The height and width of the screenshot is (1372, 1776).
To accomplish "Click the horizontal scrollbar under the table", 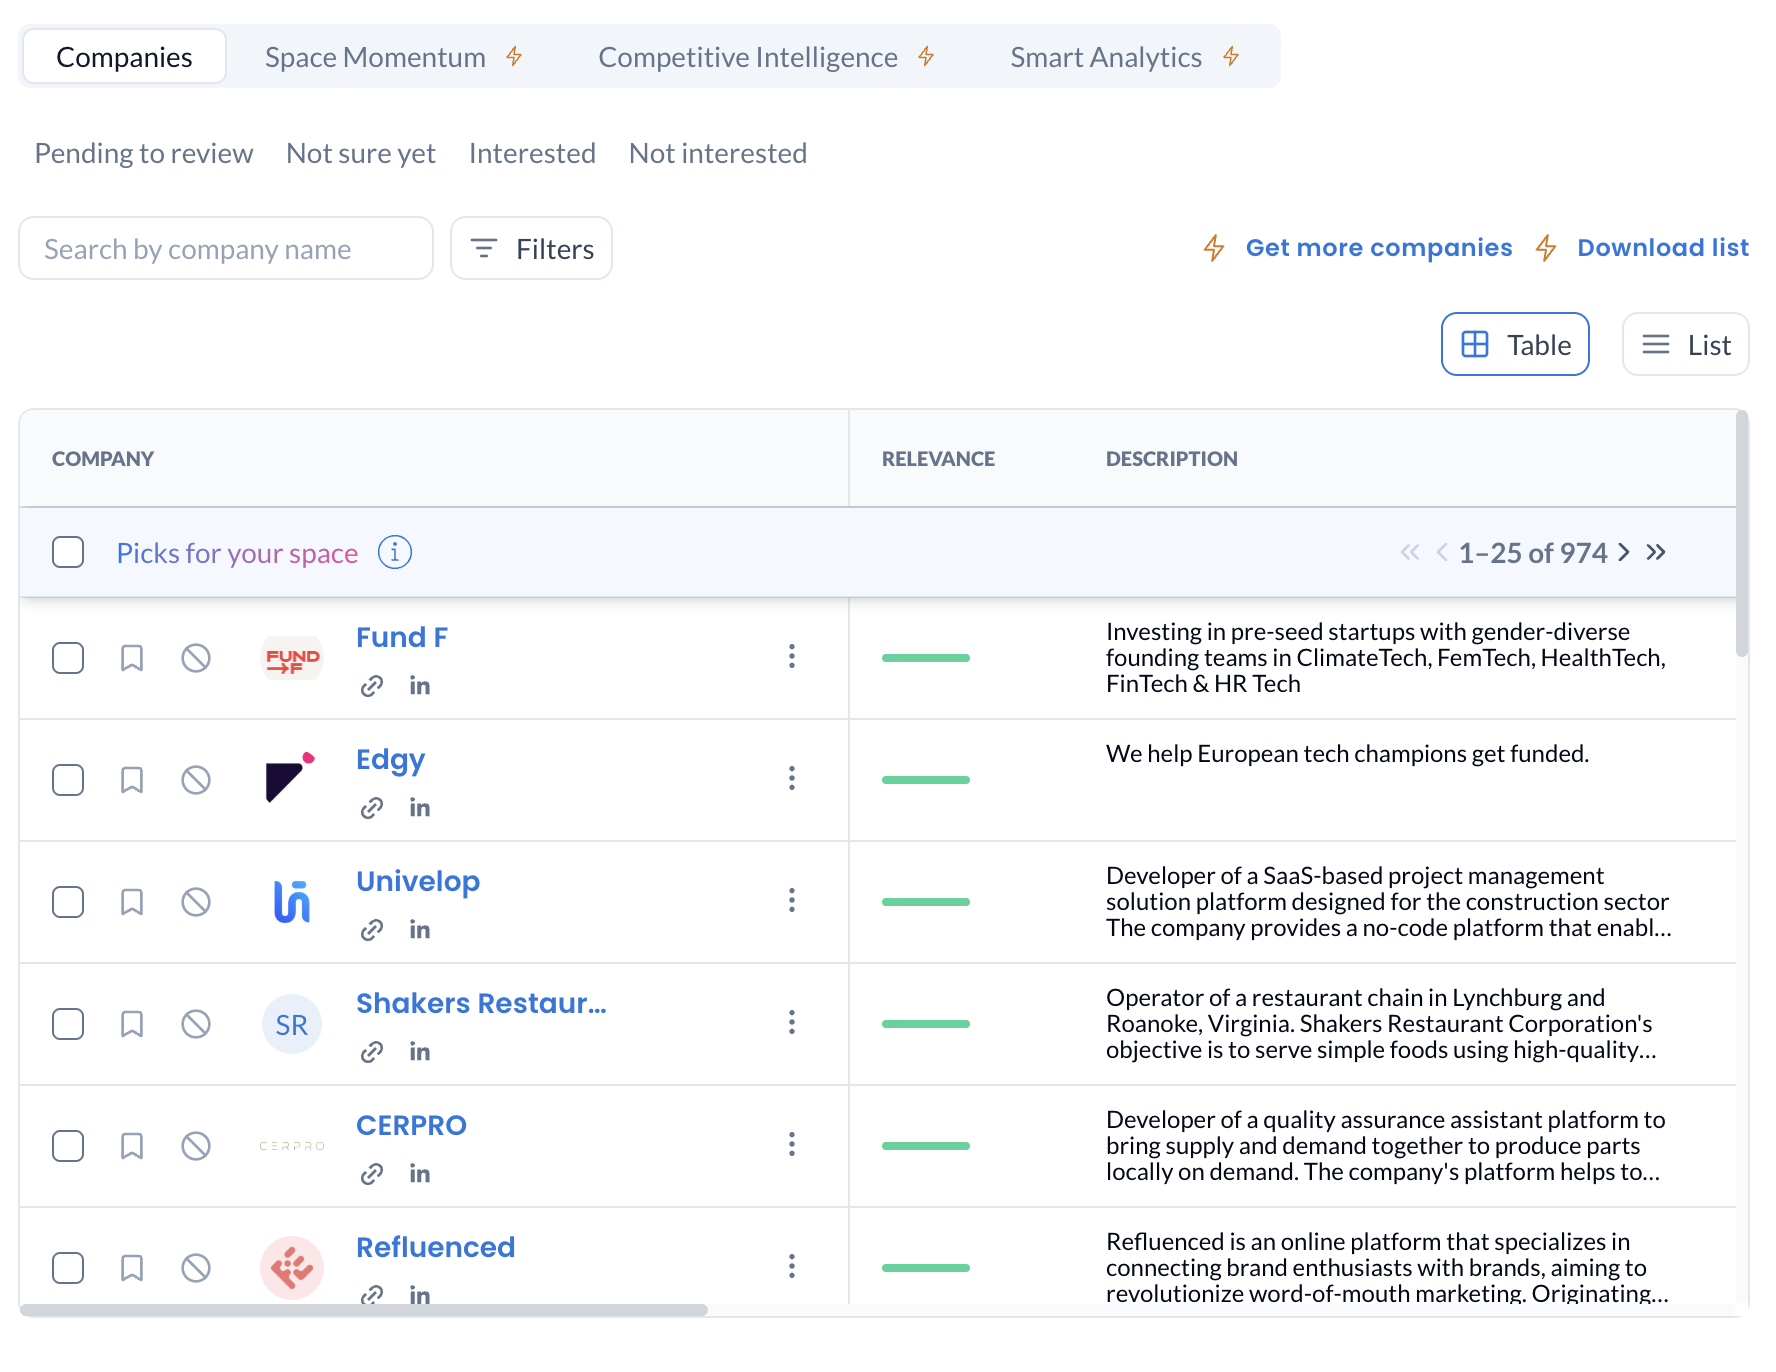I will tap(364, 1310).
